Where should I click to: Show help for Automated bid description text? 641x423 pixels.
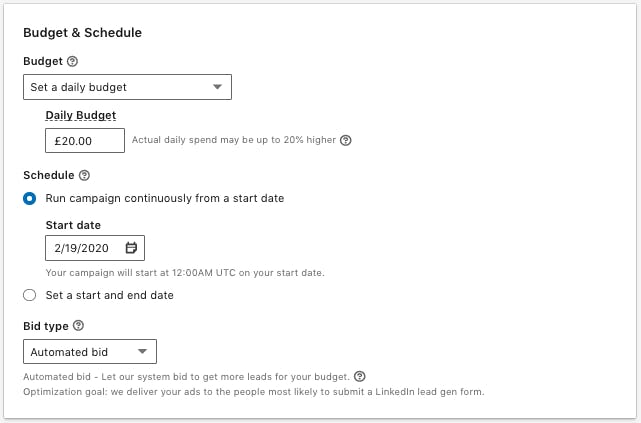(x=360, y=376)
